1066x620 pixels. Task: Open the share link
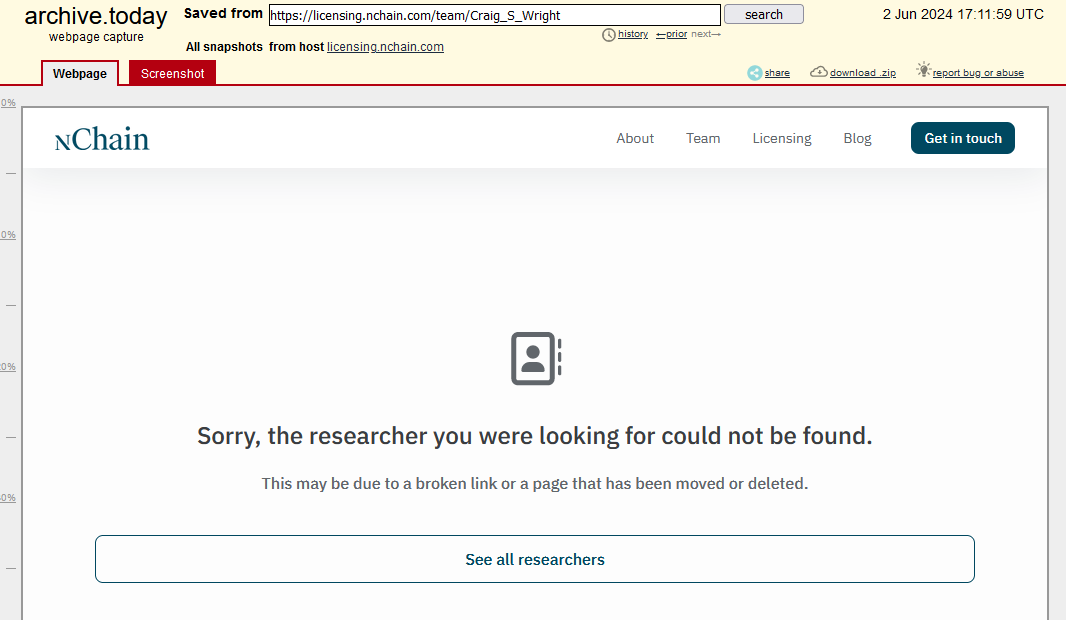click(777, 73)
